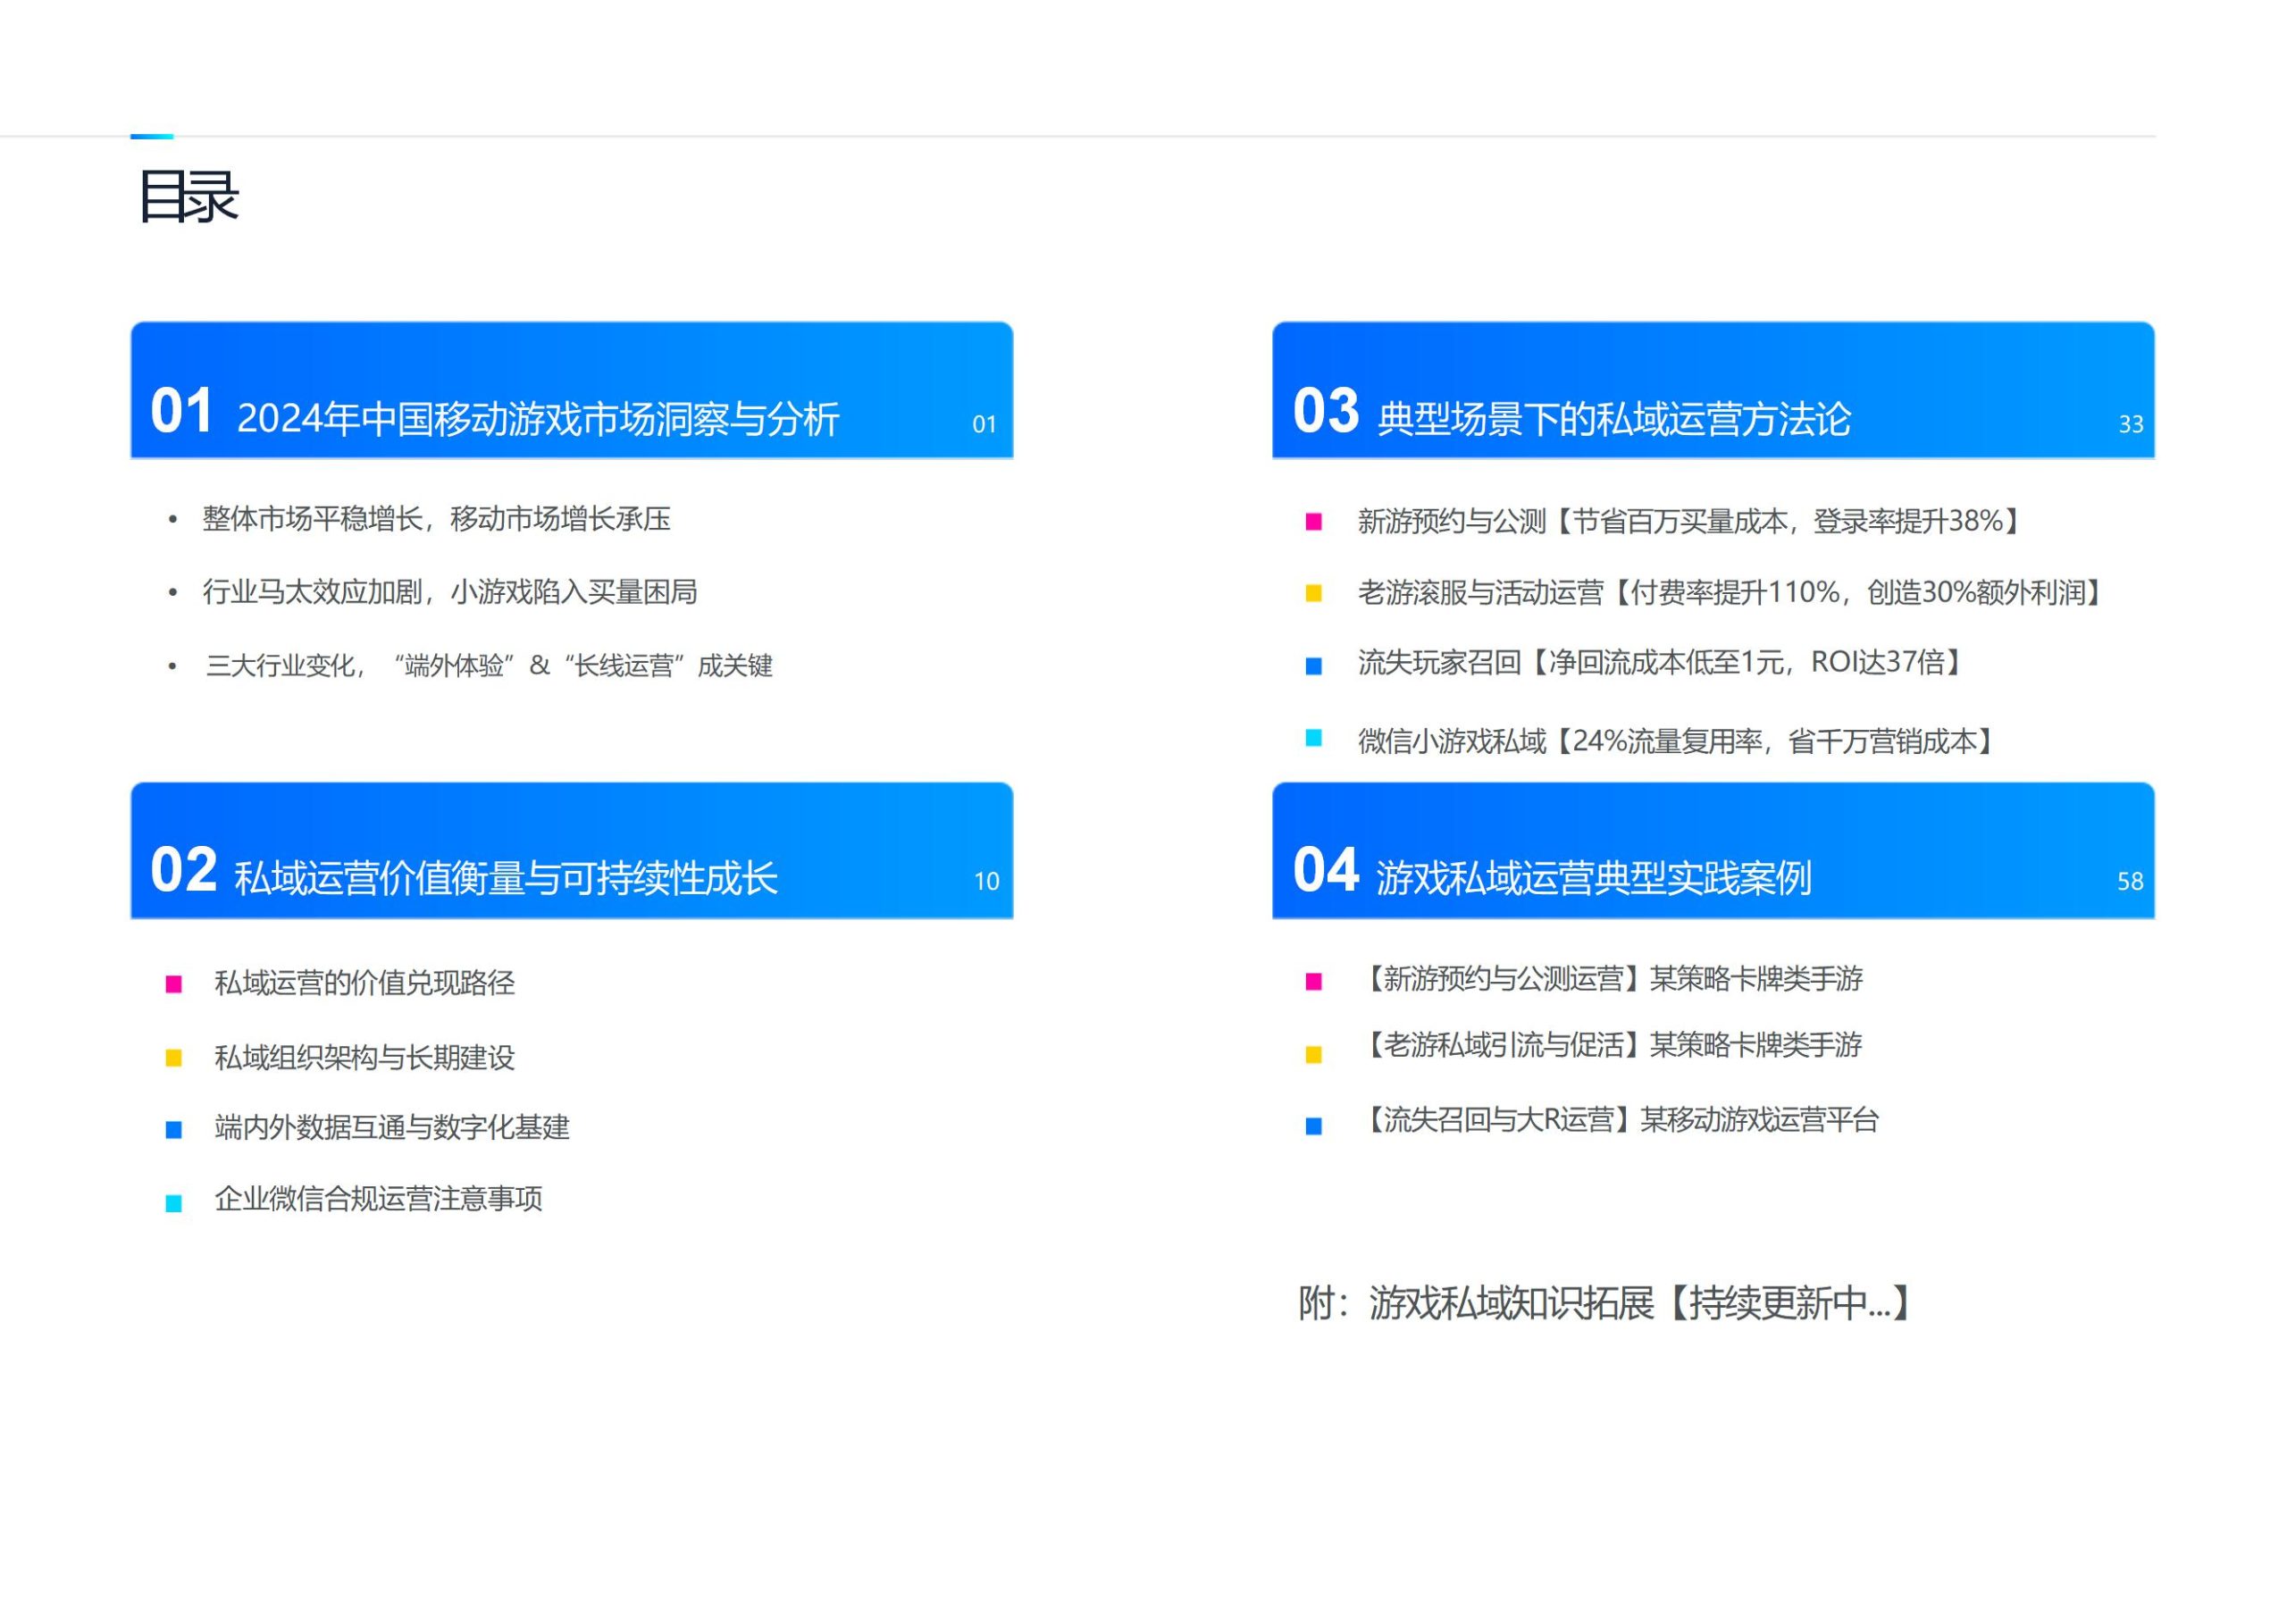This screenshot has width=2287, height=1624.
Task: Click the yellow bullet beside 老游滚服与活动运营
Action: tap(1314, 593)
